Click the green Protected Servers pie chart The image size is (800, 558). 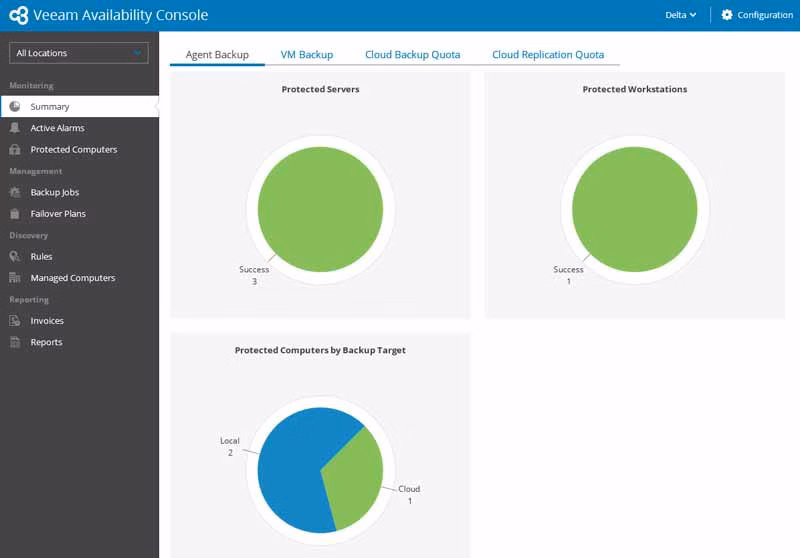click(320, 209)
